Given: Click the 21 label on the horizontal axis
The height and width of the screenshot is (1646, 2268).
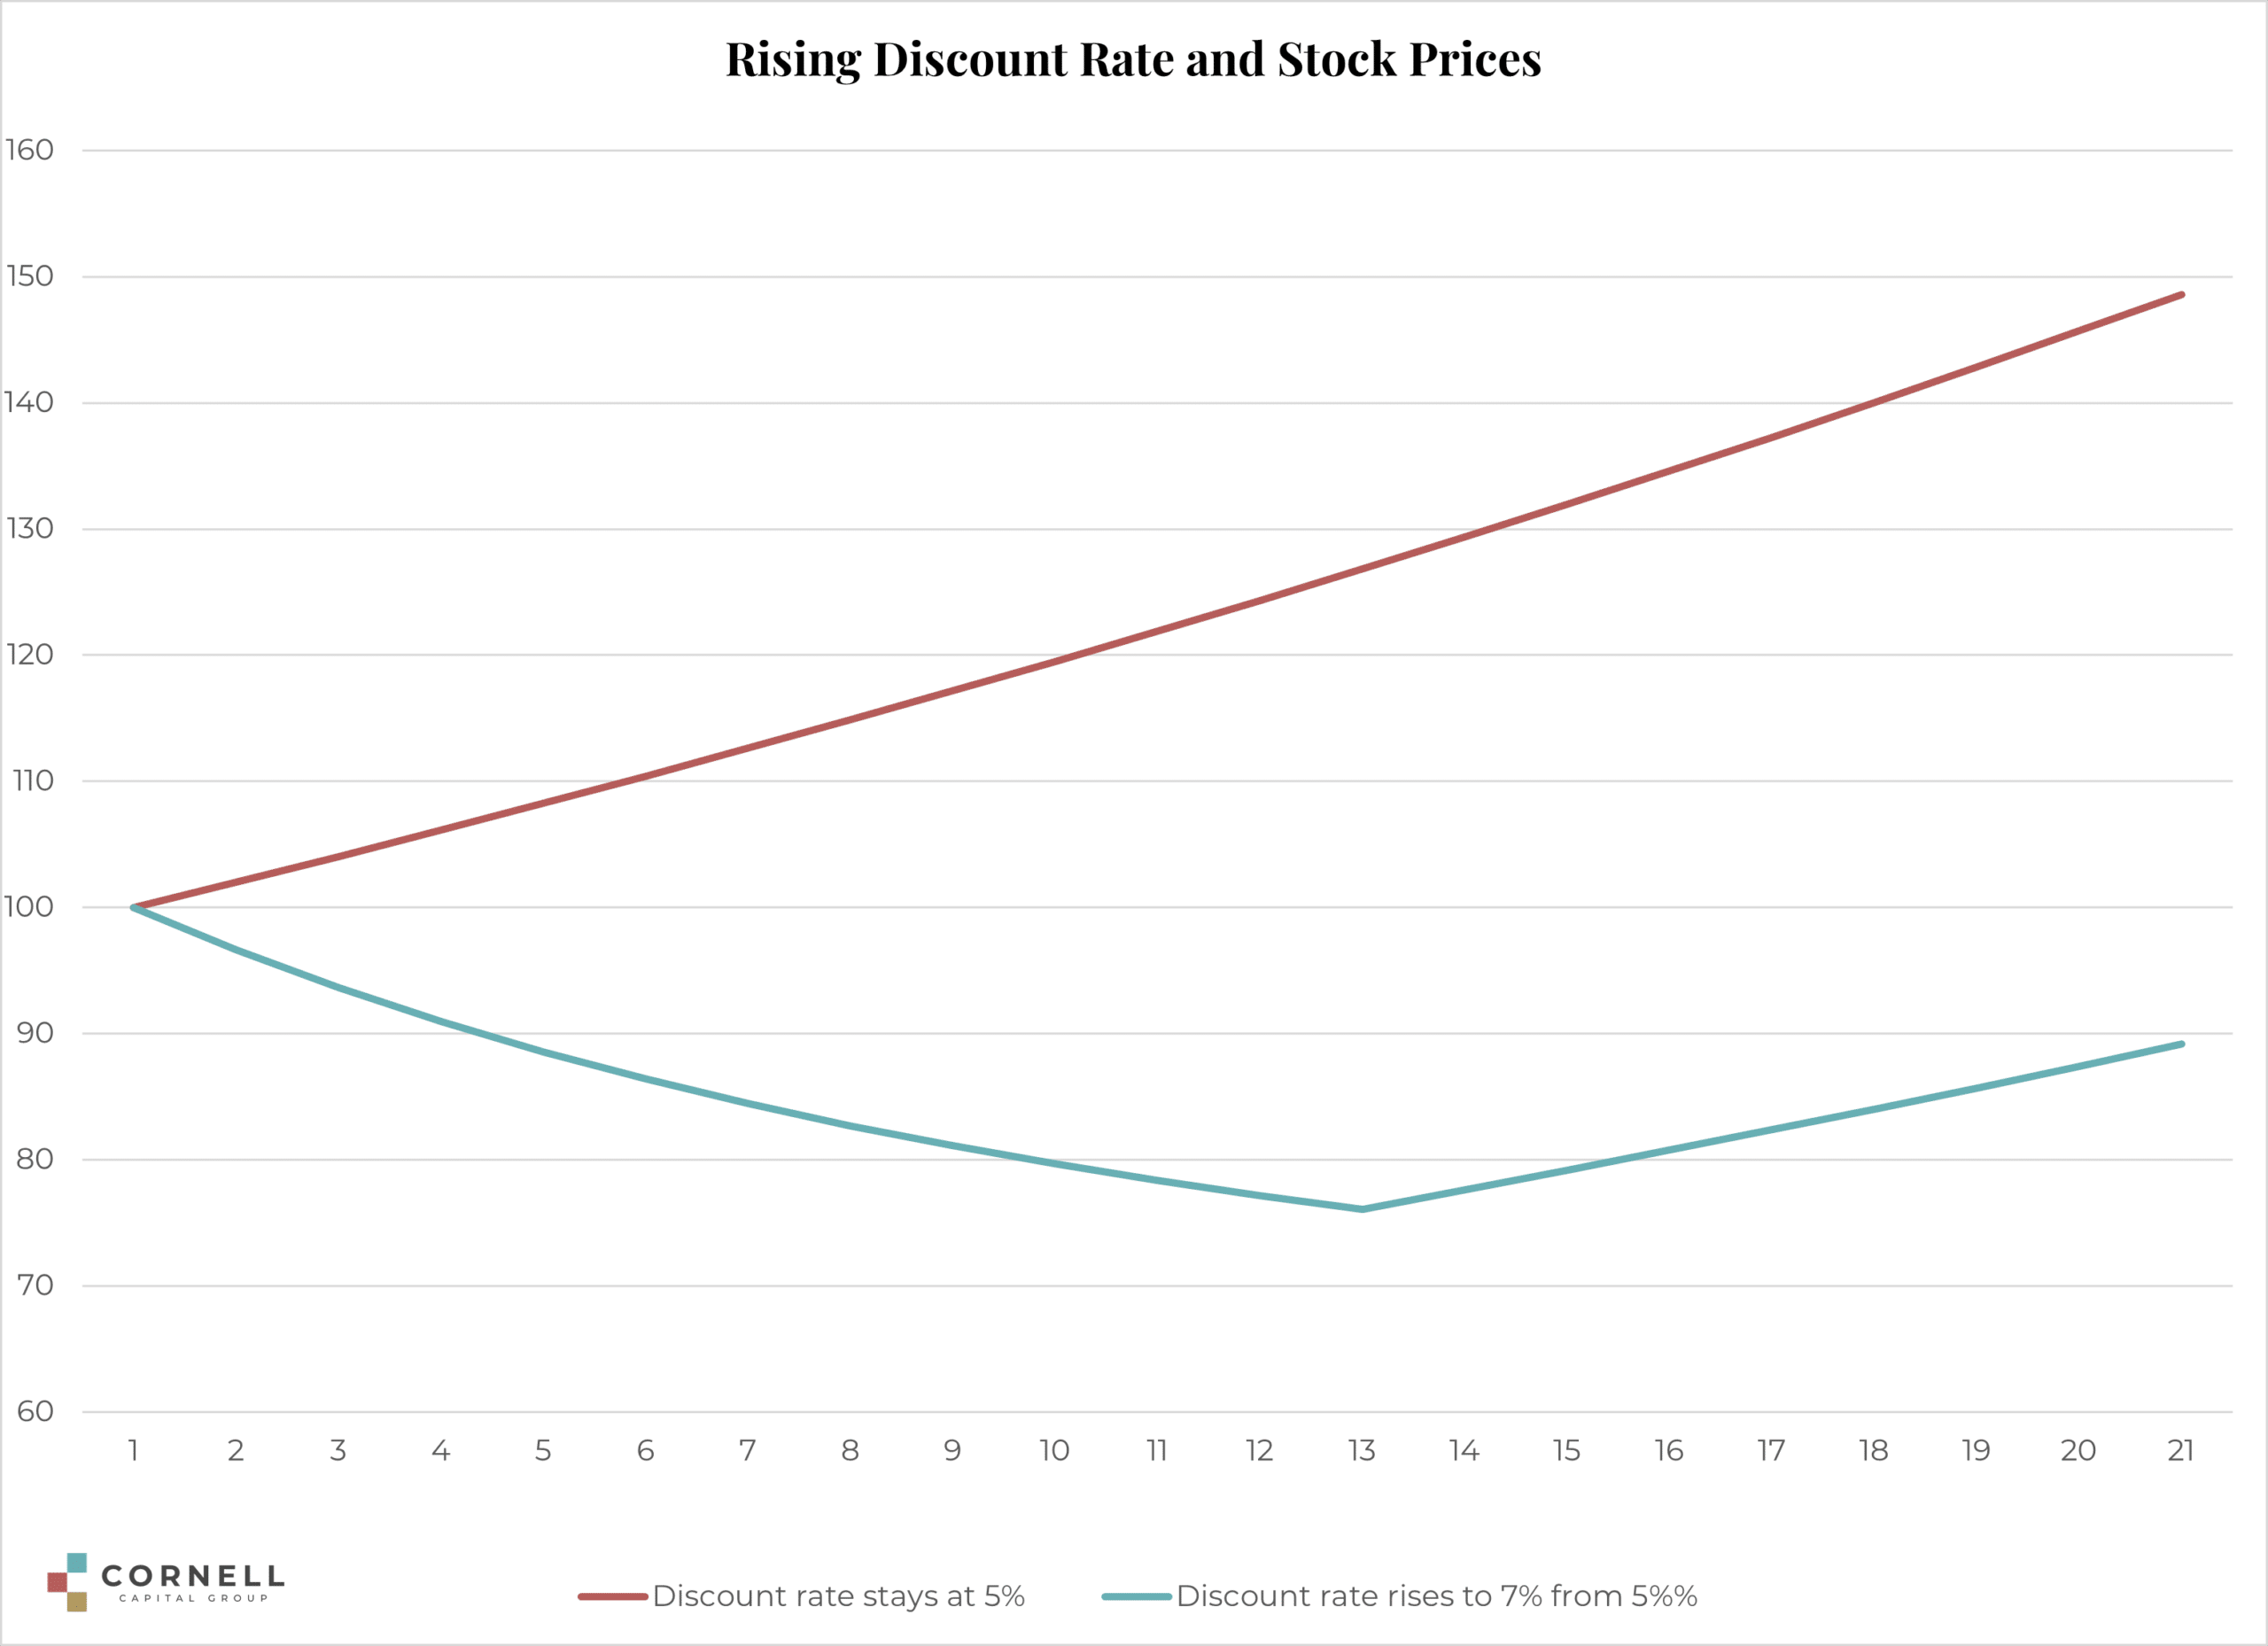Looking at the screenshot, I should tap(2181, 1451).
